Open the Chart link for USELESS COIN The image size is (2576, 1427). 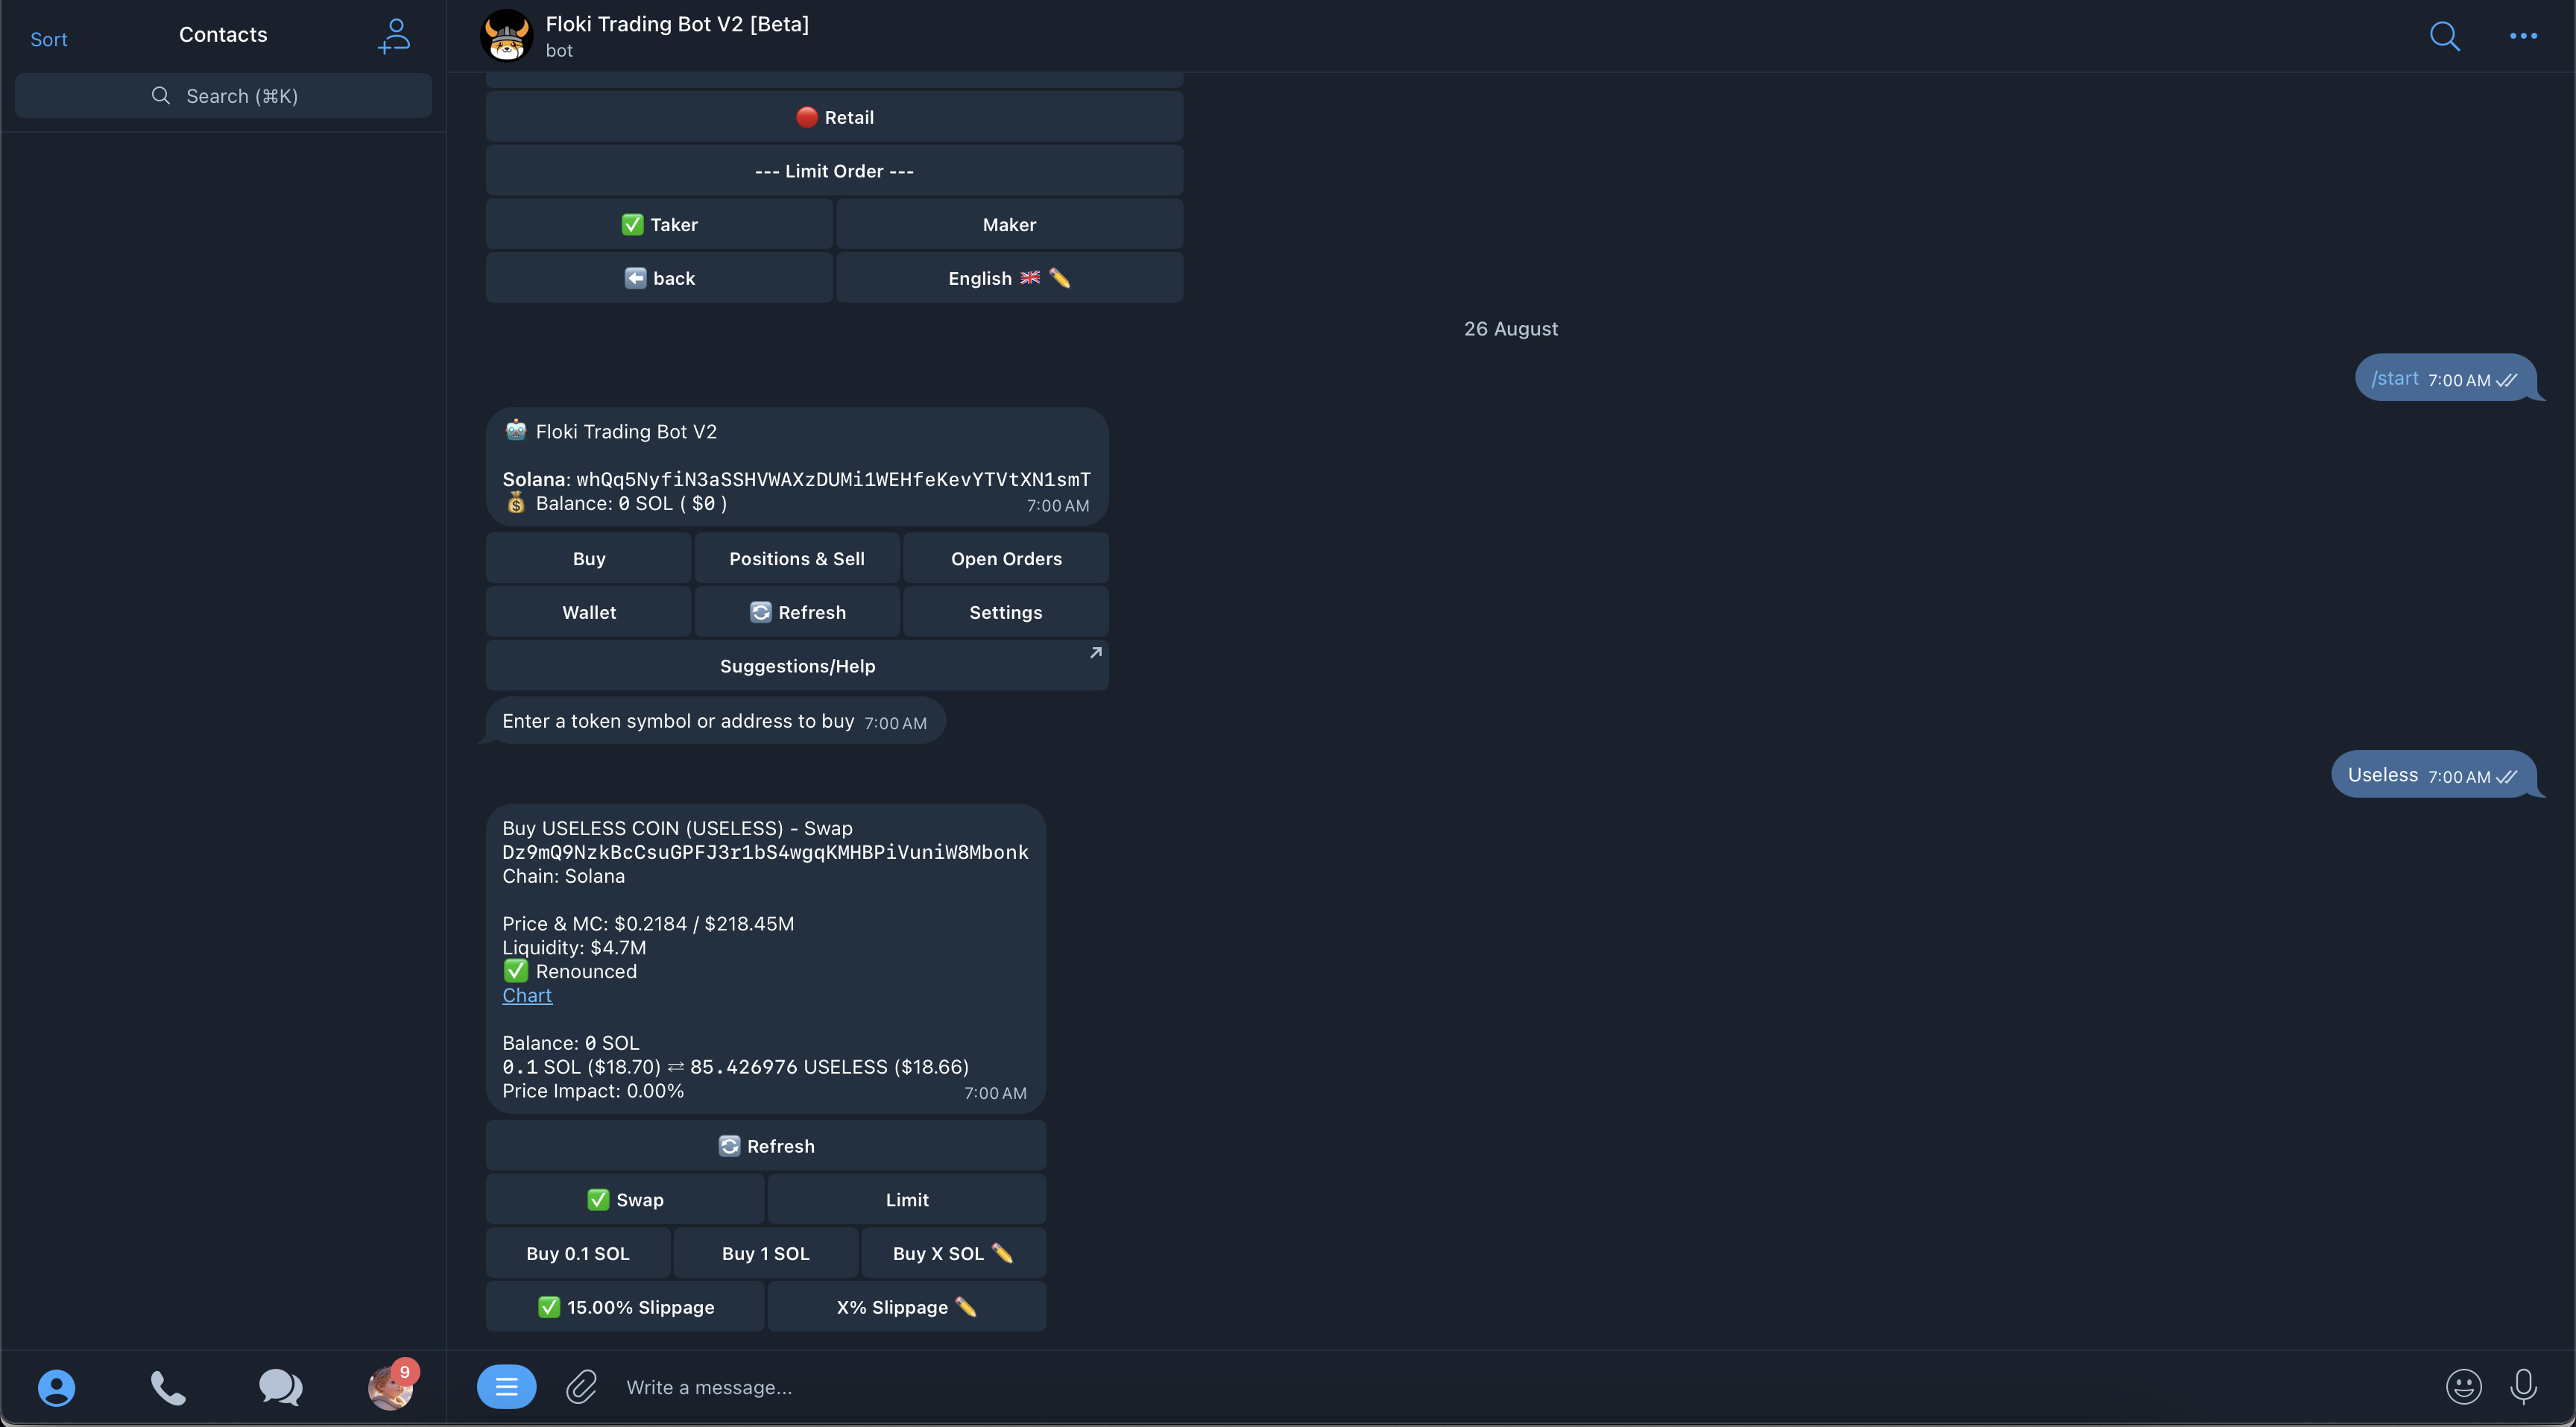527,995
